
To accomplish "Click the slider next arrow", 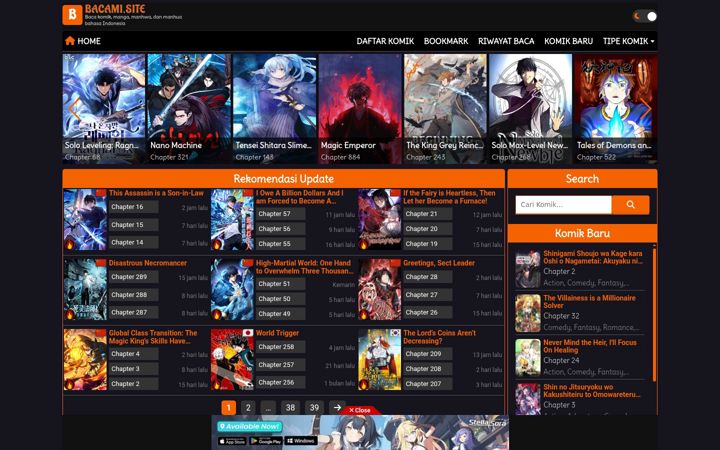I will pos(646,109).
